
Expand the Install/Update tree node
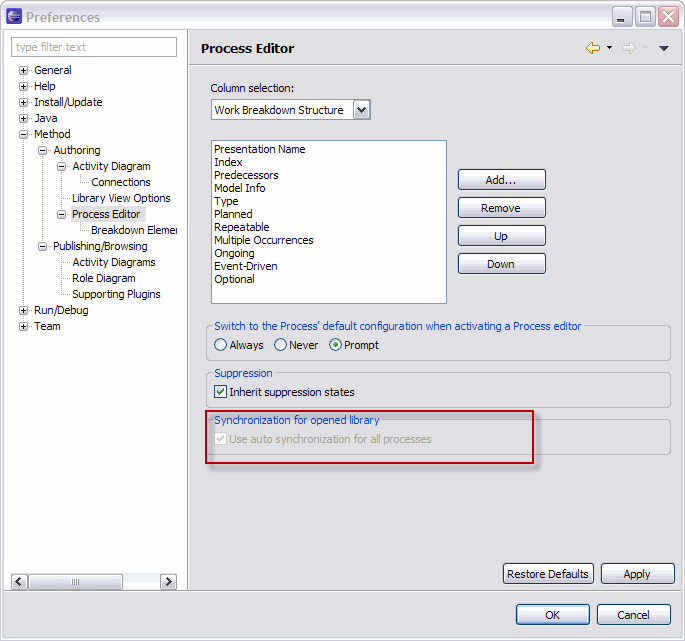pos(23,102)
